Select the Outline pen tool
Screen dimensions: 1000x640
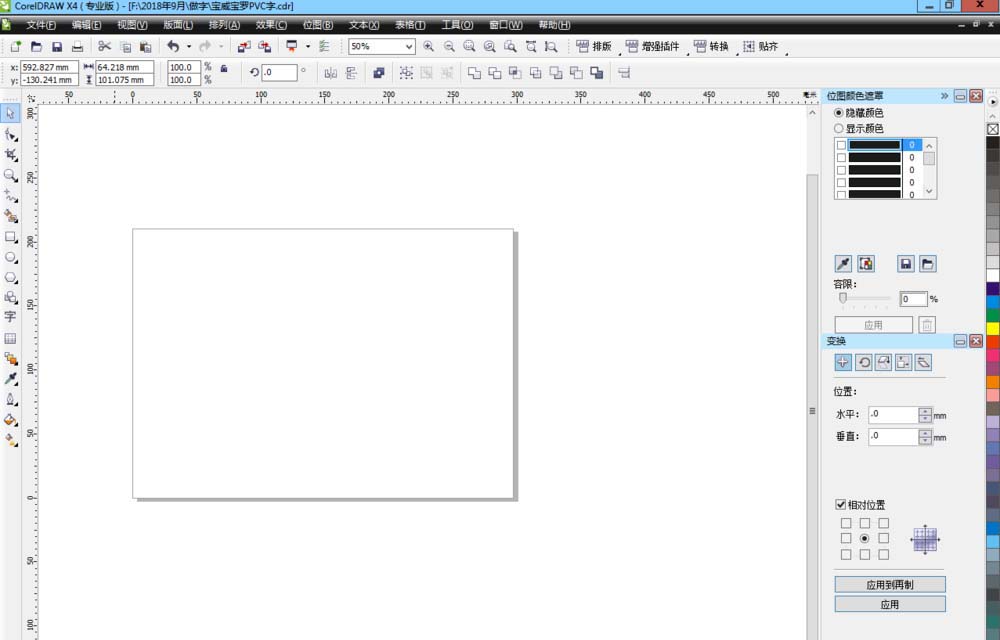pyautogui.click(x=10, y=399)
